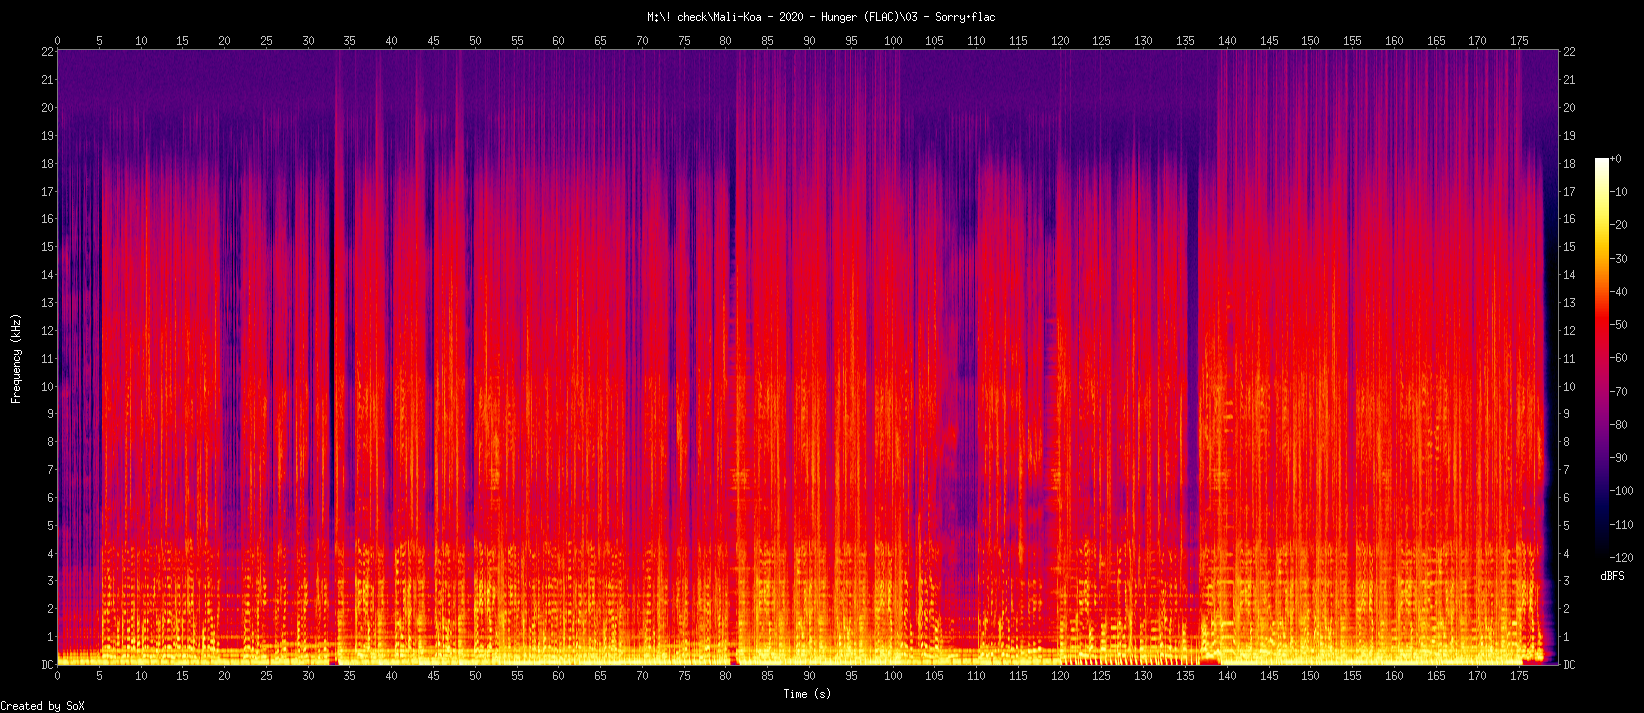Click the '50' tick on the top time axis
The width and height of the screenshot is (1644, 713).
(475, 41)
